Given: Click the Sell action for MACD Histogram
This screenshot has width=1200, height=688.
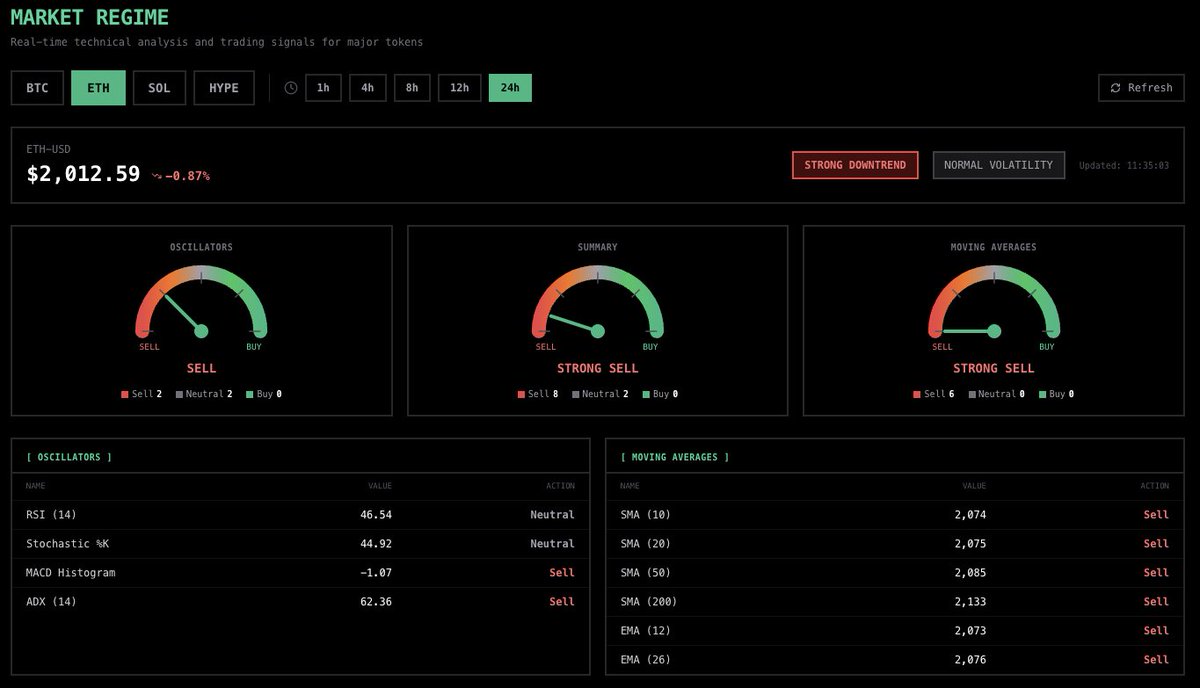Looking at the screenshot, I should pyautogui.click(x=562, y=573).
